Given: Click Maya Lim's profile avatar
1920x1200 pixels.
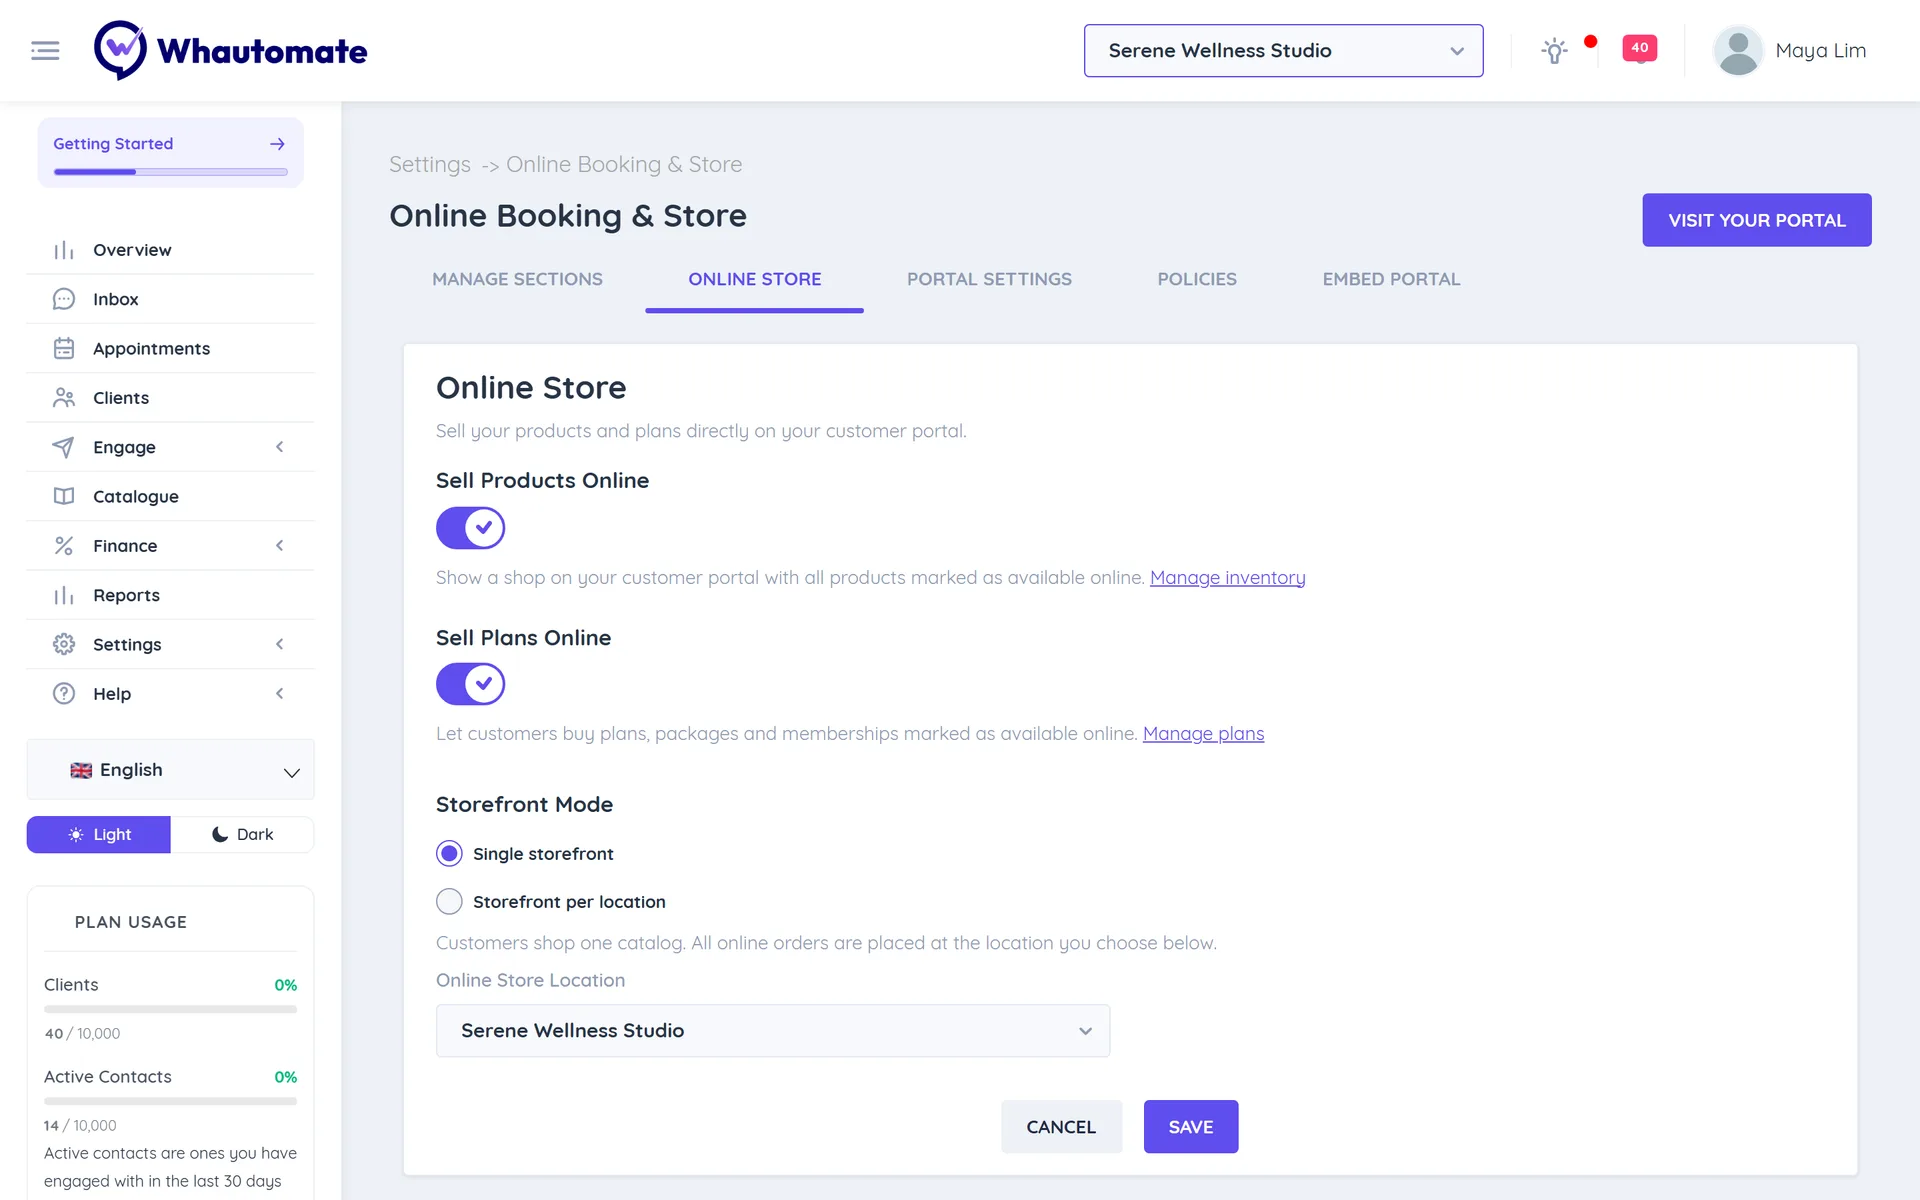Looking at the screenshot, I should (1738, 50).
